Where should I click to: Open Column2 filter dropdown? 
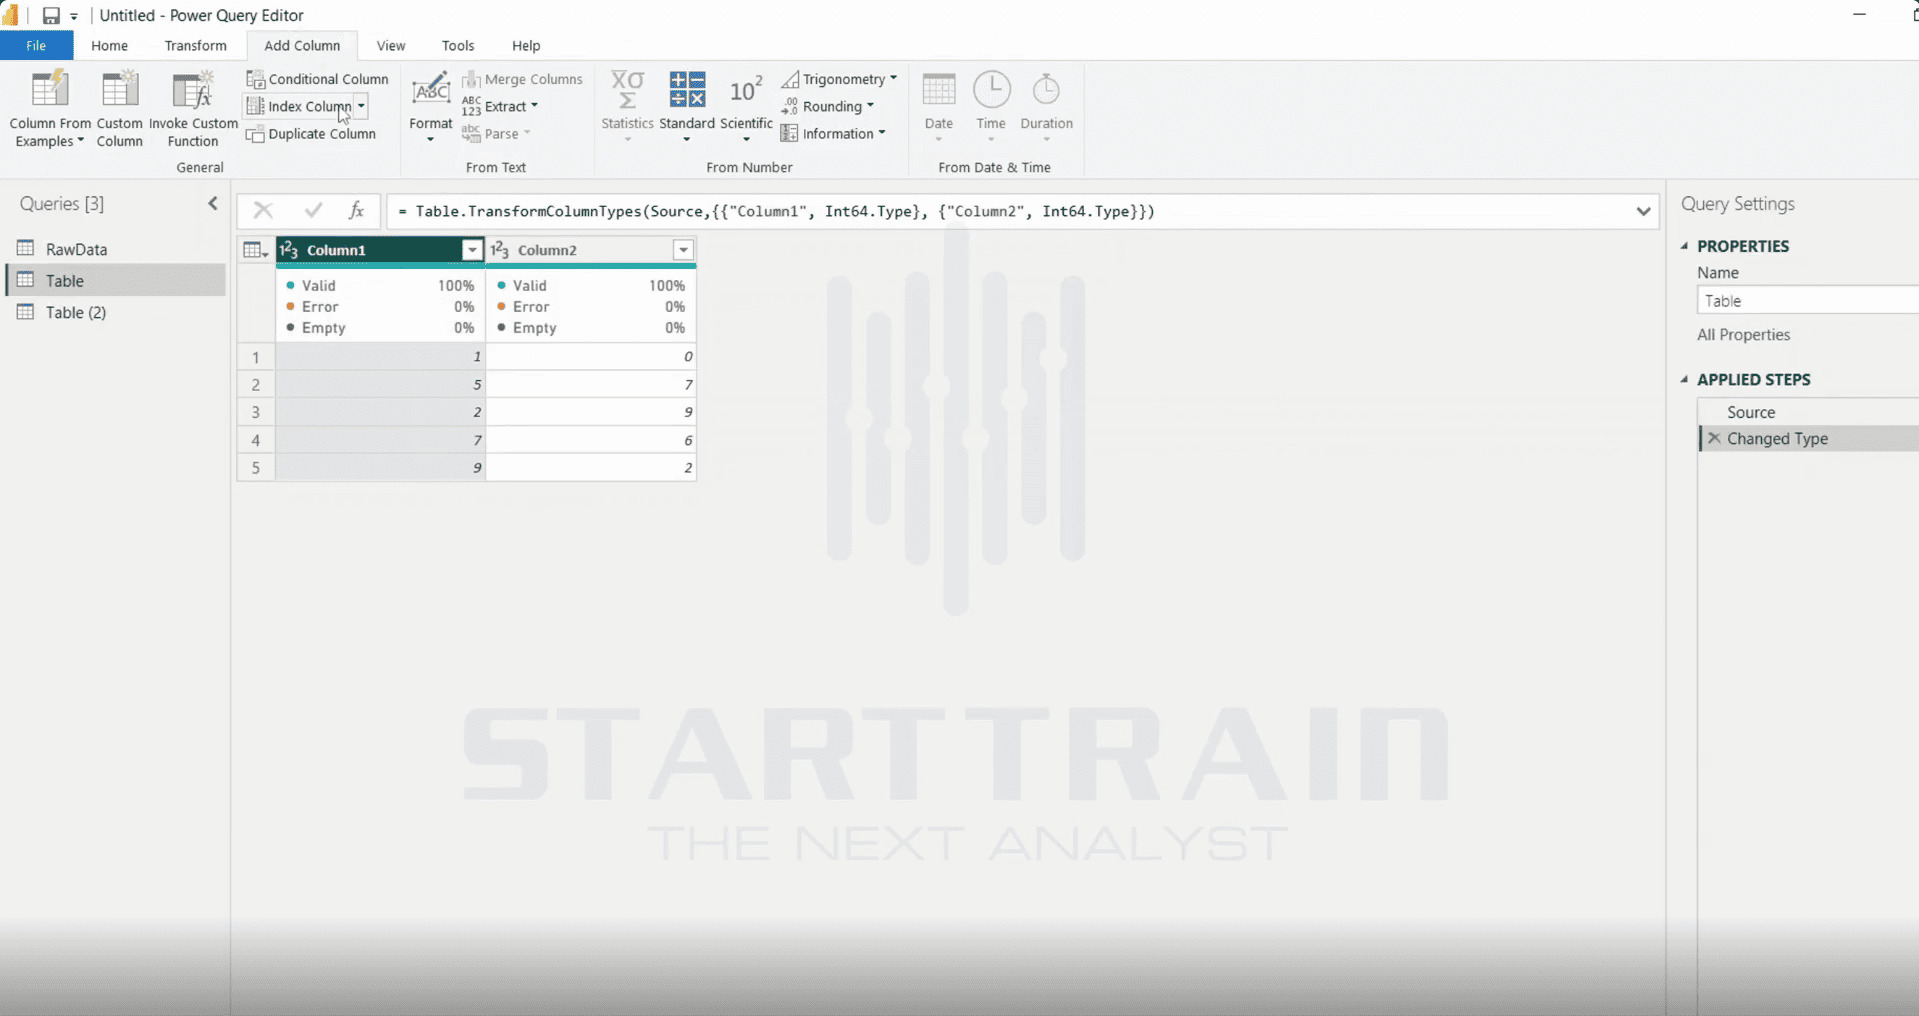(683, 250)
